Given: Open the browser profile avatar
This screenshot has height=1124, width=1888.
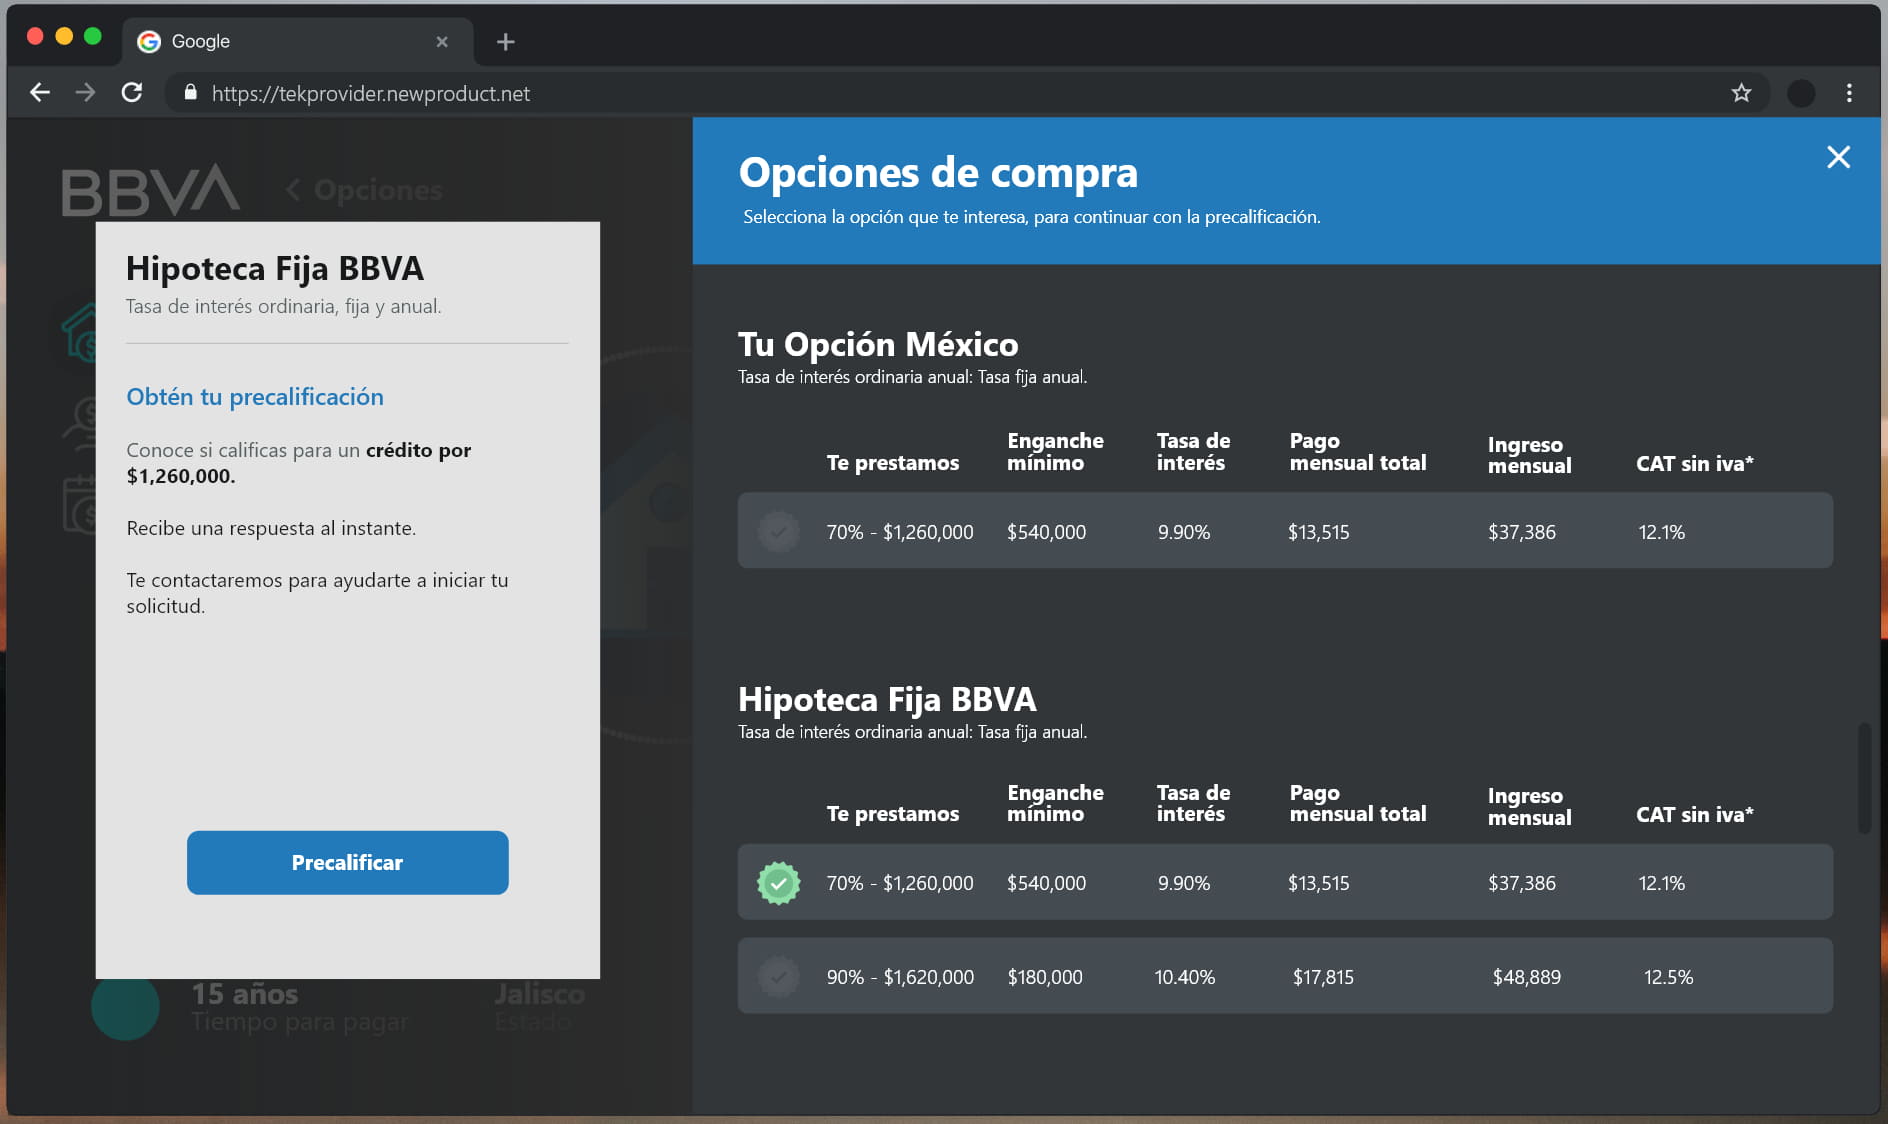Looking at the screenshot, I should click(x=1800, y=93).
